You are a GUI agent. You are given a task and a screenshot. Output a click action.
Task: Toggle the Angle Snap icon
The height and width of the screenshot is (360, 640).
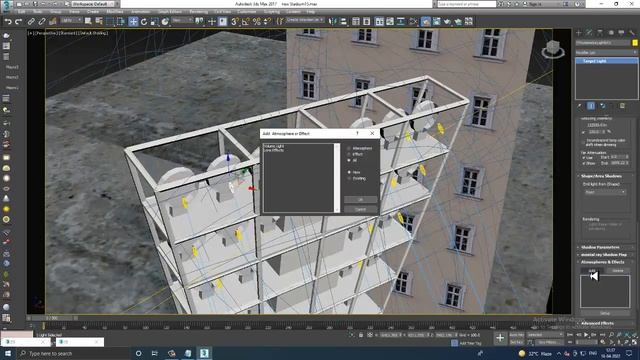pyautogui.click(x=245, y=21)
